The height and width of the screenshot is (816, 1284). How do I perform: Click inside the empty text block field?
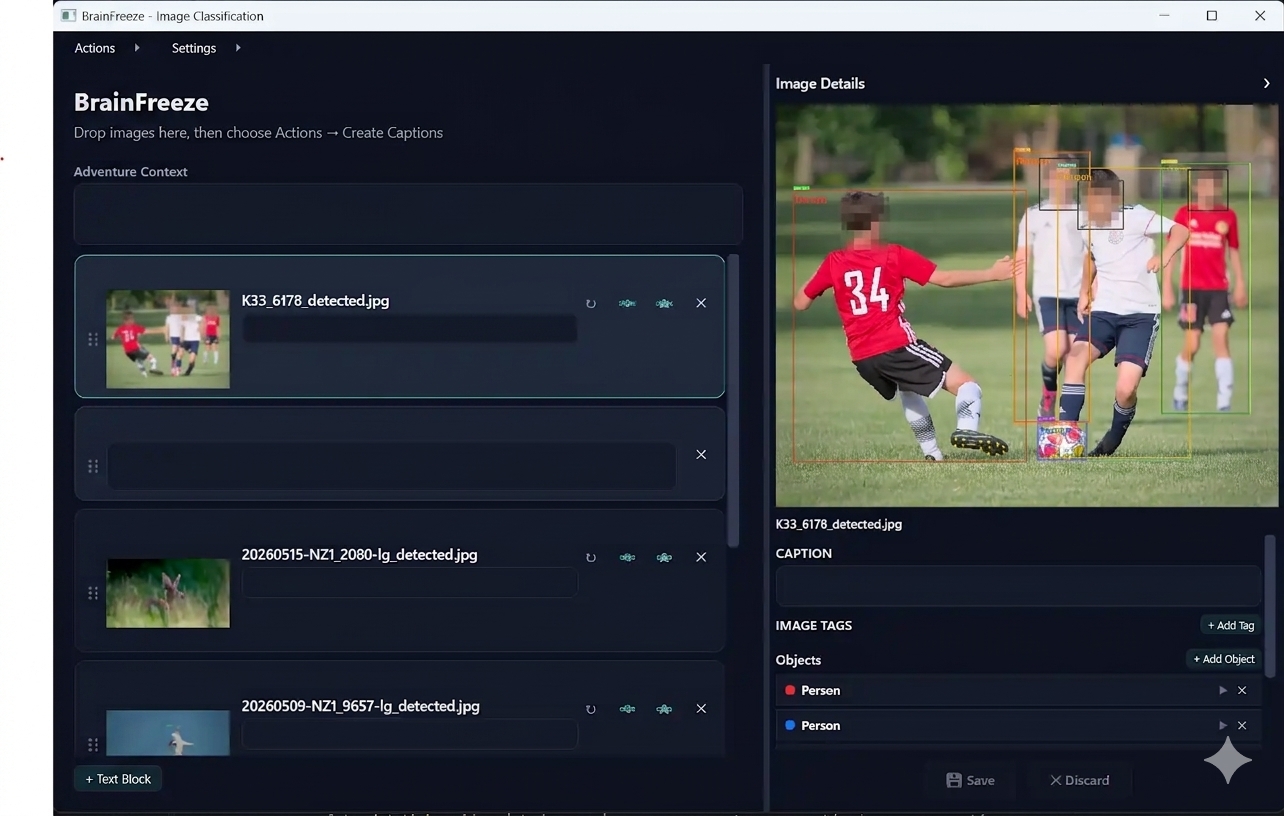392,466
